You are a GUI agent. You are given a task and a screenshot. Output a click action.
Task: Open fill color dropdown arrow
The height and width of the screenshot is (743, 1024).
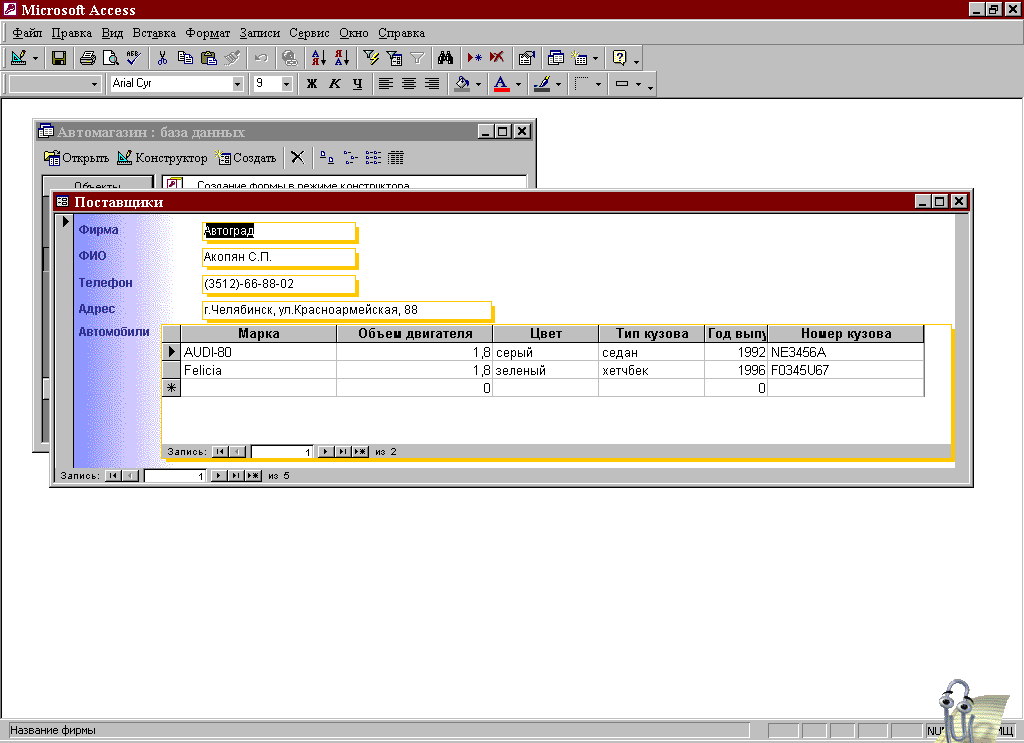[x=478, y=84]
